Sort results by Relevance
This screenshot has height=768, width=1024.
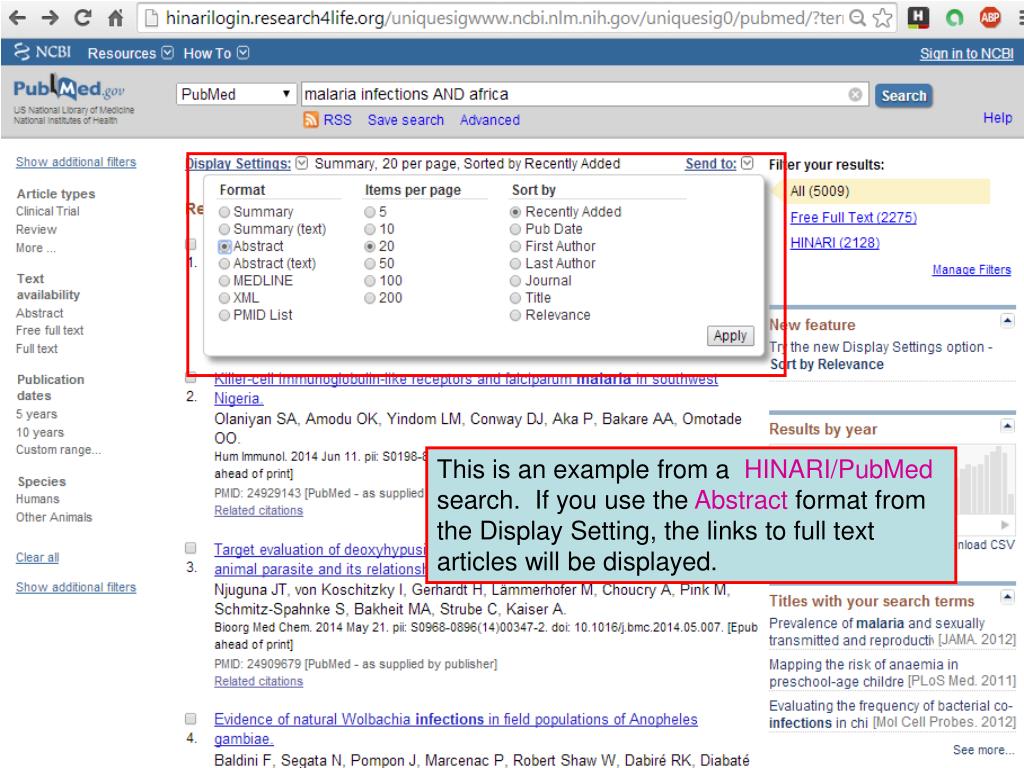(515, 315)
